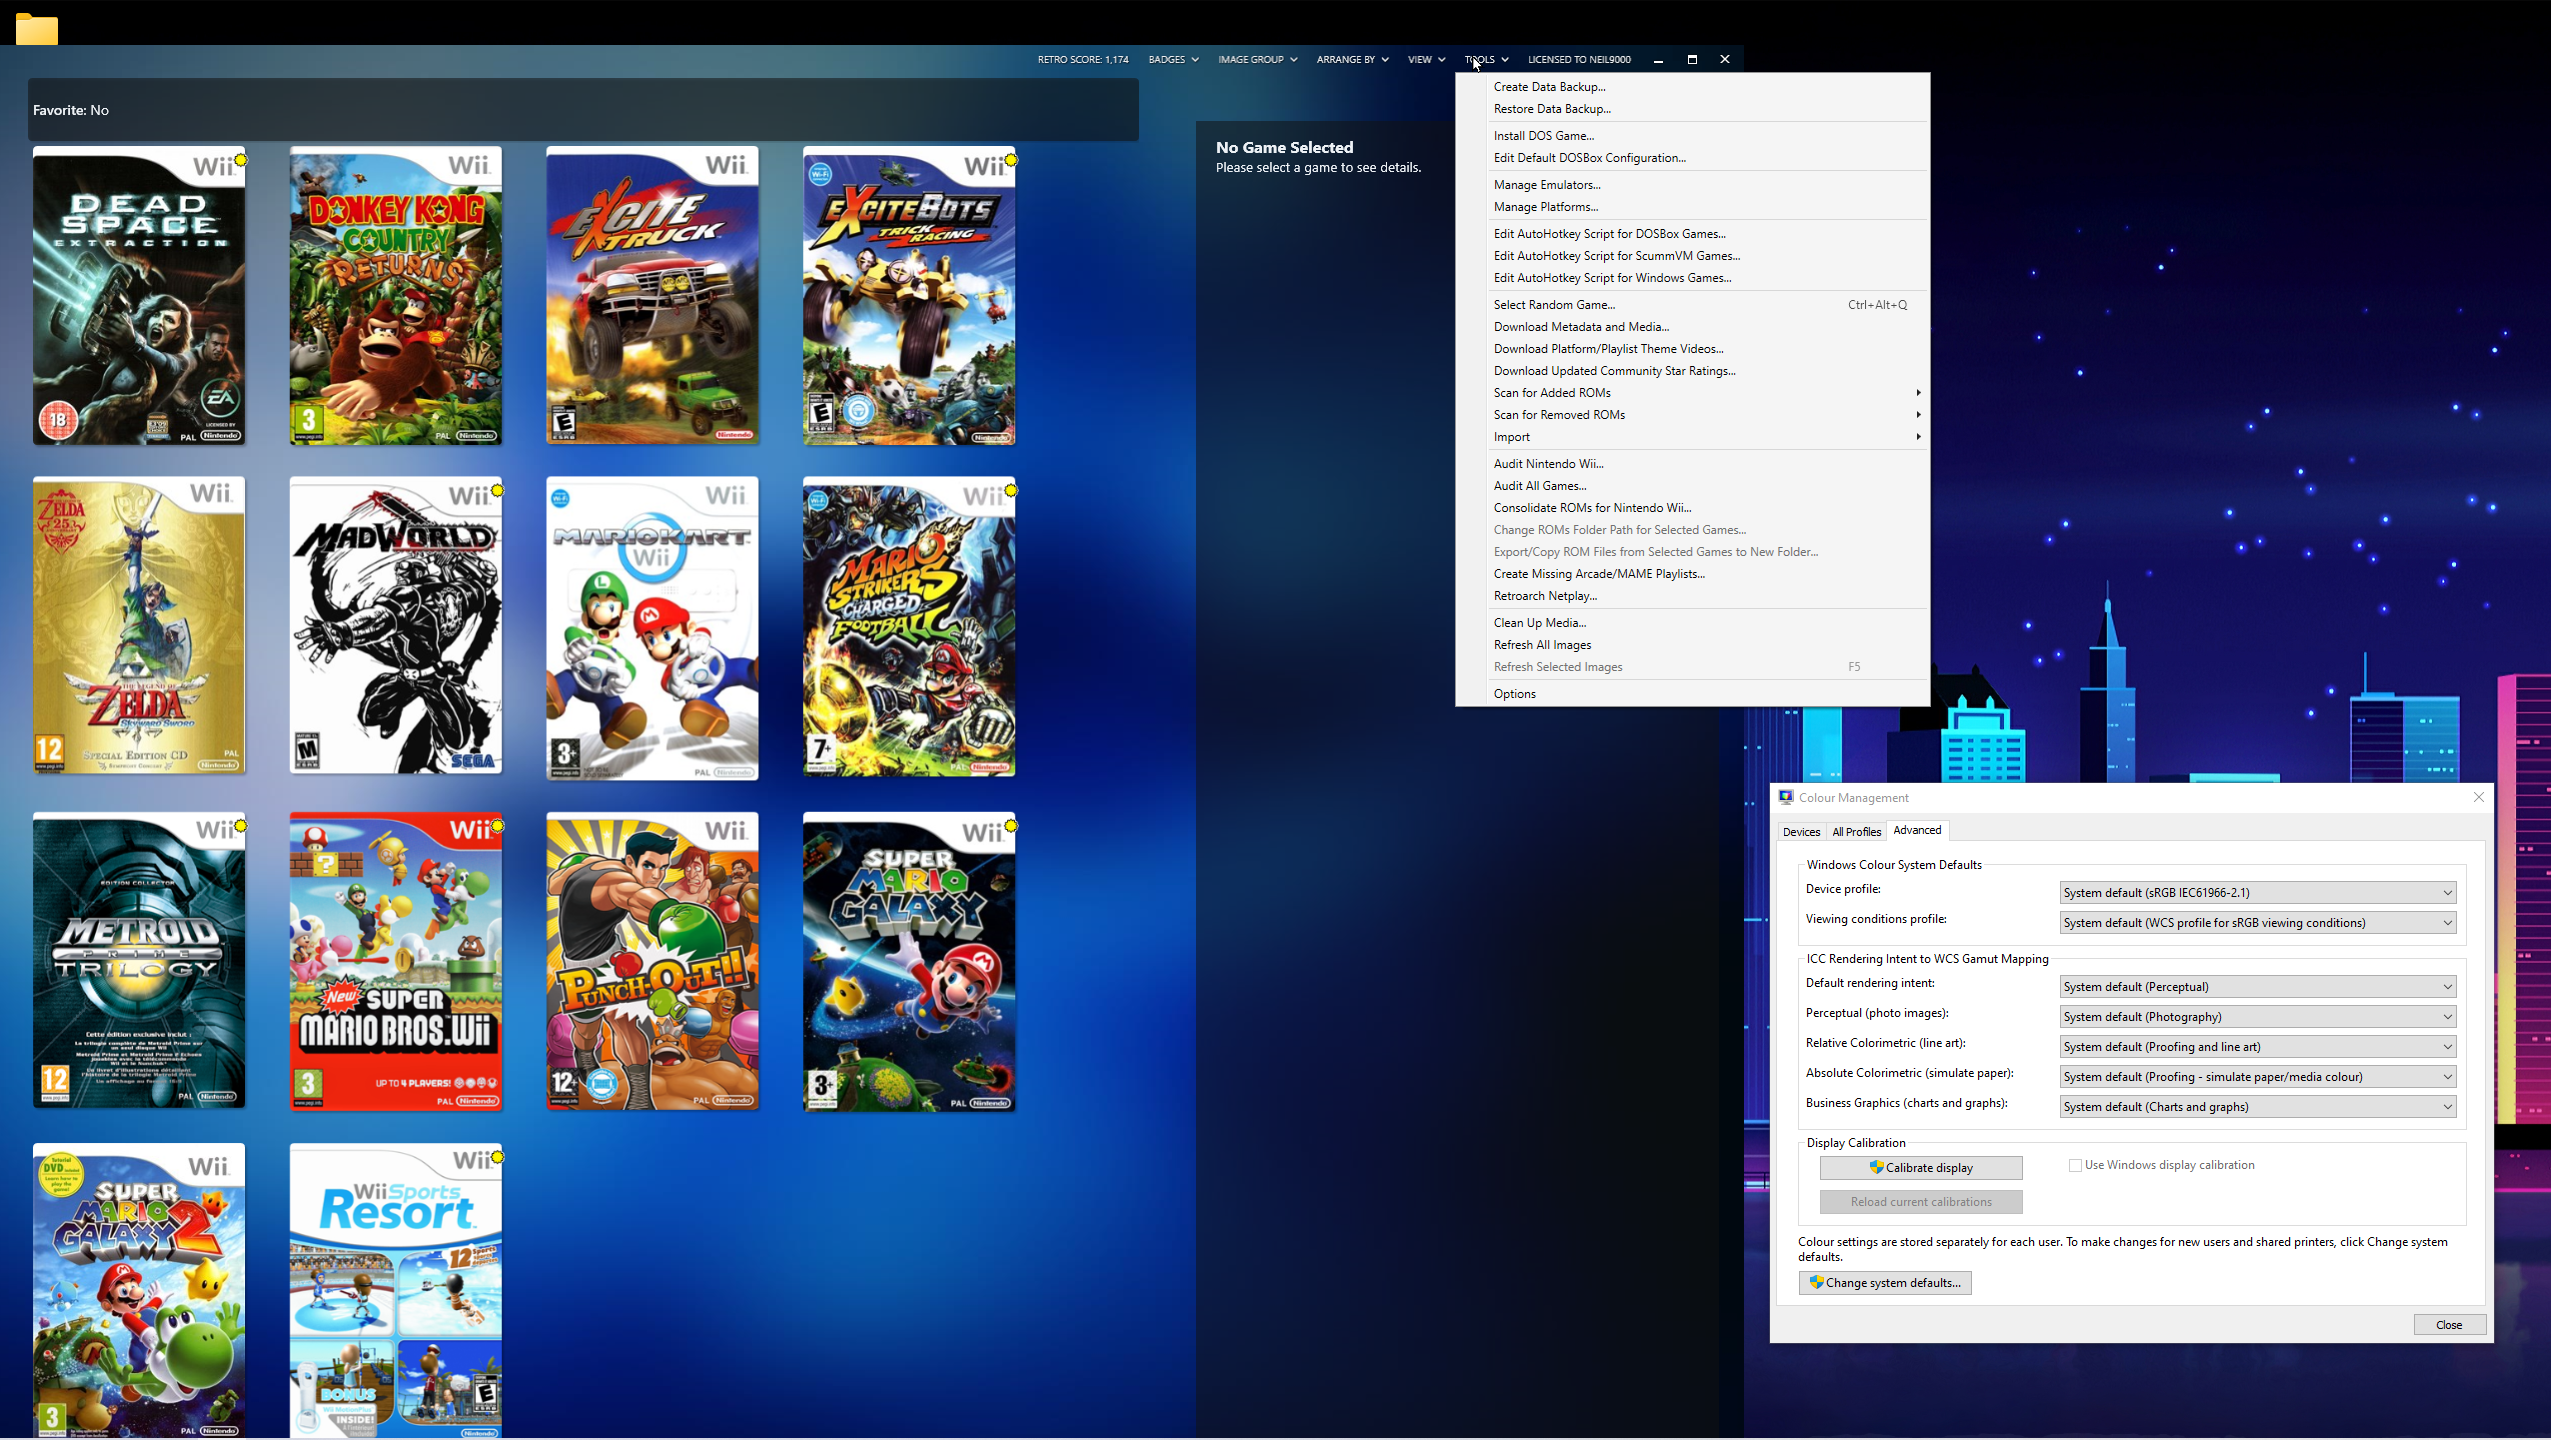Open the Viewing conditions profile dropdown
The image size is (2551, 1440).
tap(2258, 923)
